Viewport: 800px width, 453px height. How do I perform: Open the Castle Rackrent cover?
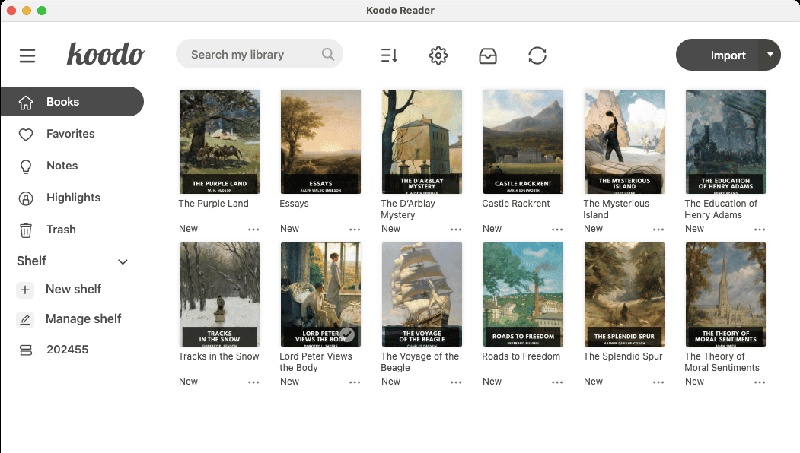tap(523, 142)
